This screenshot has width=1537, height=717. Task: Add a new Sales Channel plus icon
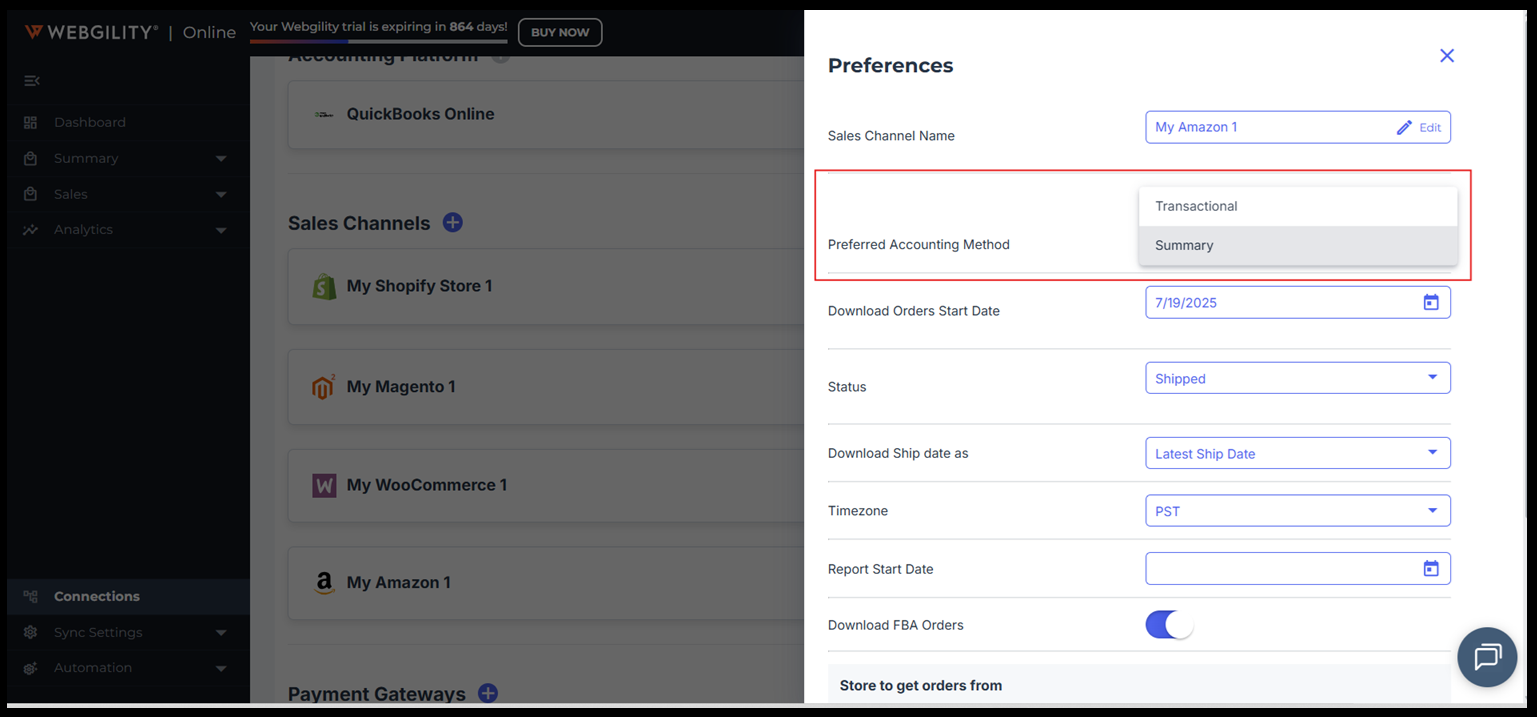(452, 223)
